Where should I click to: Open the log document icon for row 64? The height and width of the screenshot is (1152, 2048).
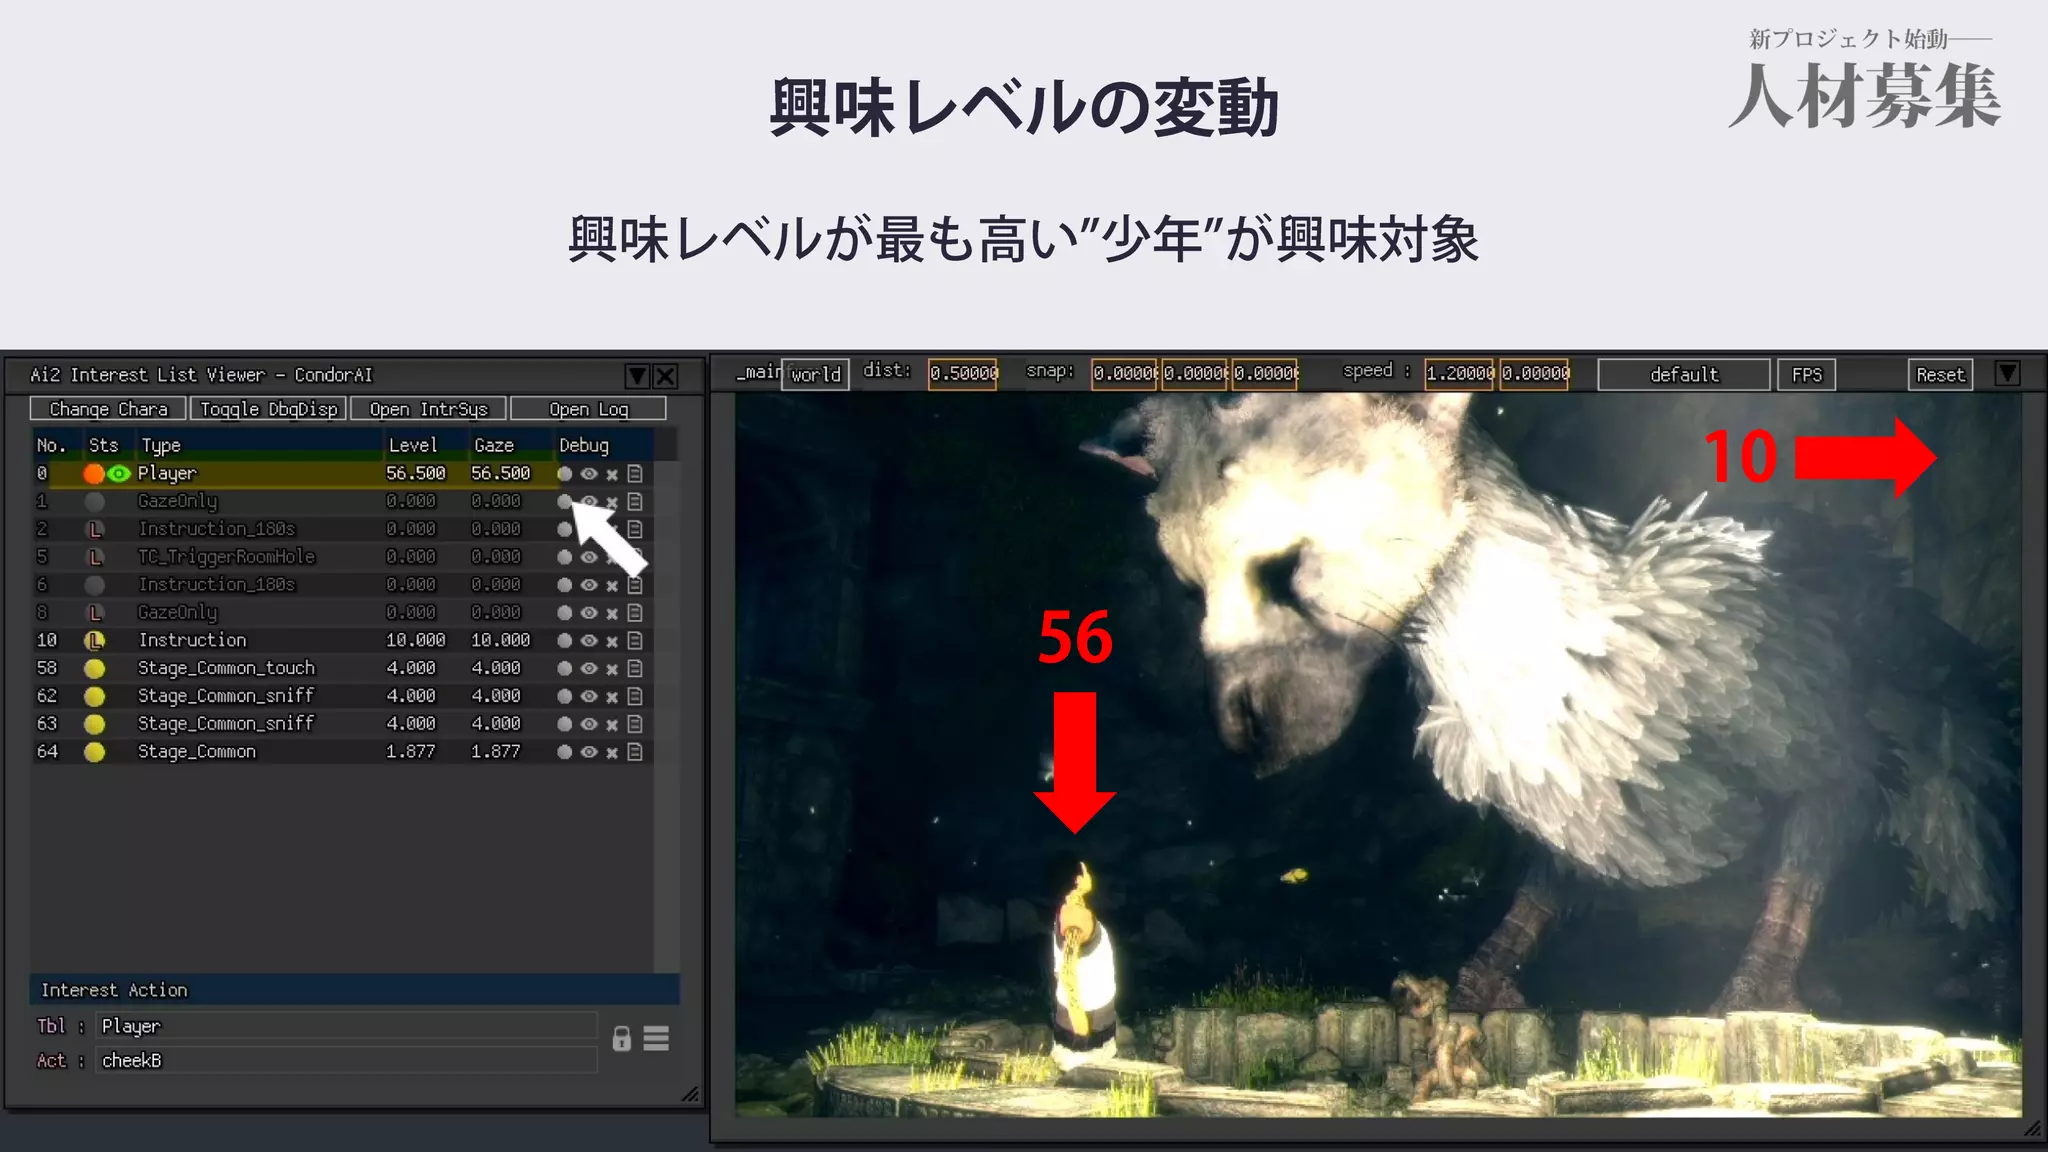point(635,752)
